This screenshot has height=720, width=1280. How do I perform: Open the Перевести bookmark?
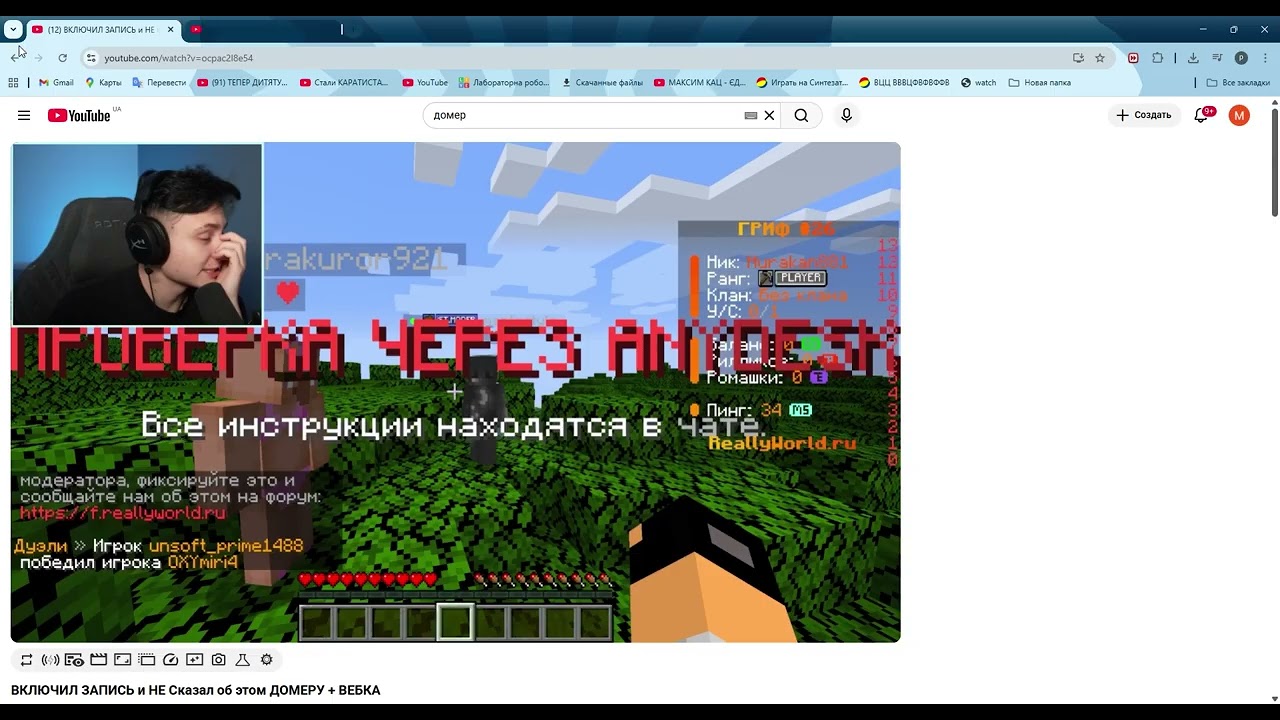coord(159,83)
